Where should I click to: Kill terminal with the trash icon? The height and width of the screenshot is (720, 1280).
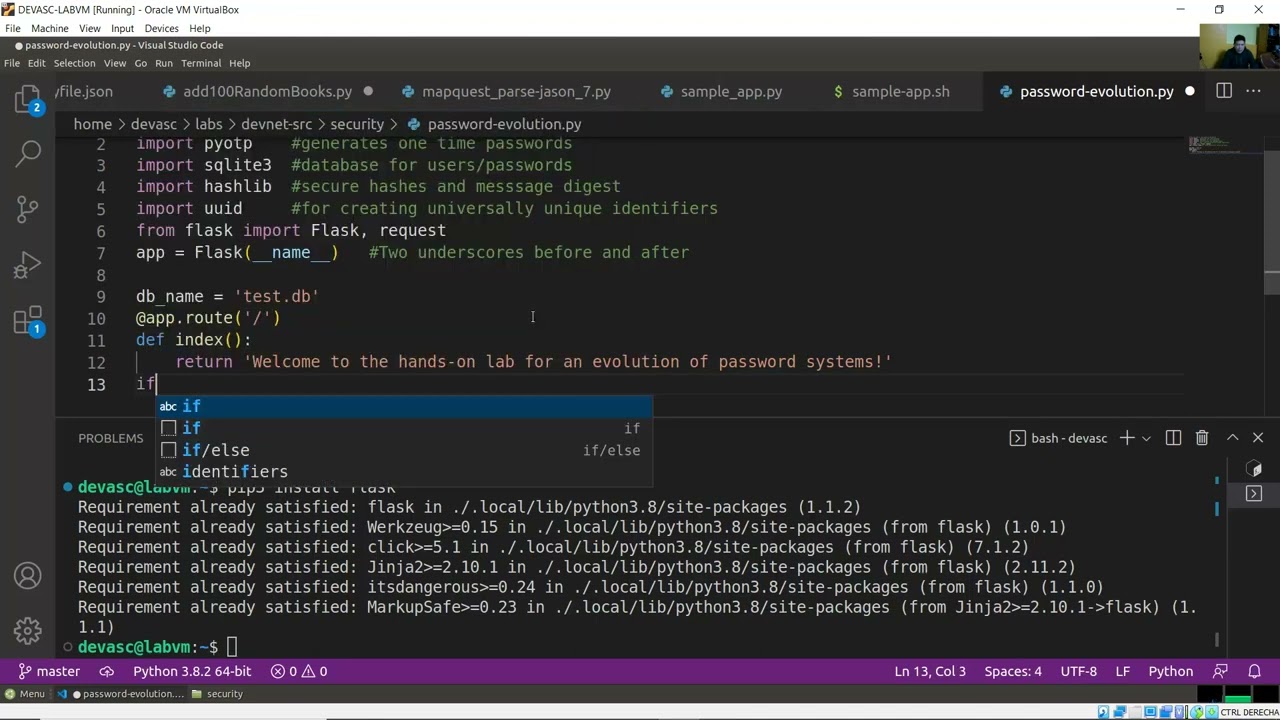(x=1202, y=438)
